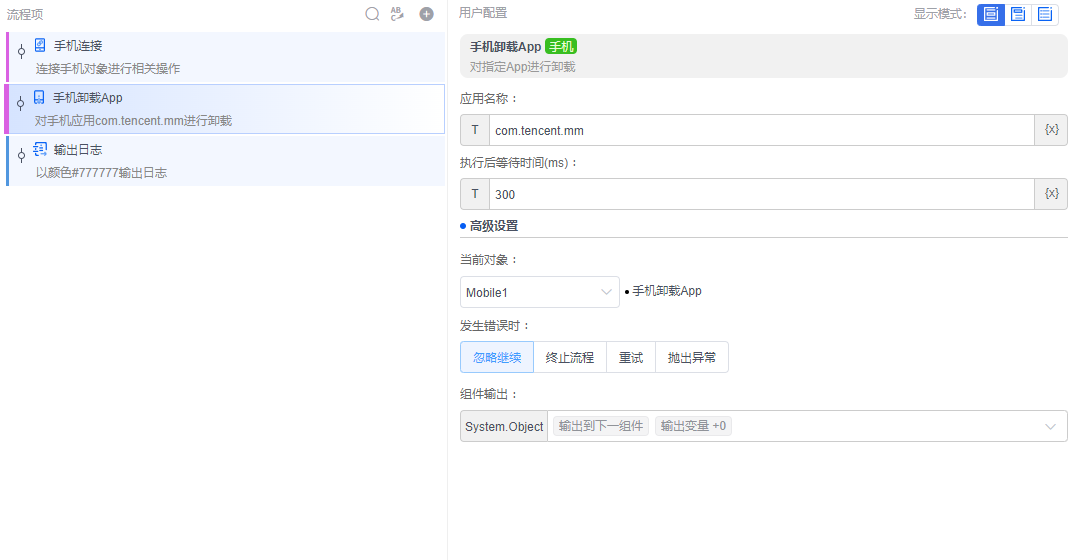The height and width of the screenshot is (560, 1076).
Task: Open the {x} variable picker for 应用名称
Action: coord(1051,130)
